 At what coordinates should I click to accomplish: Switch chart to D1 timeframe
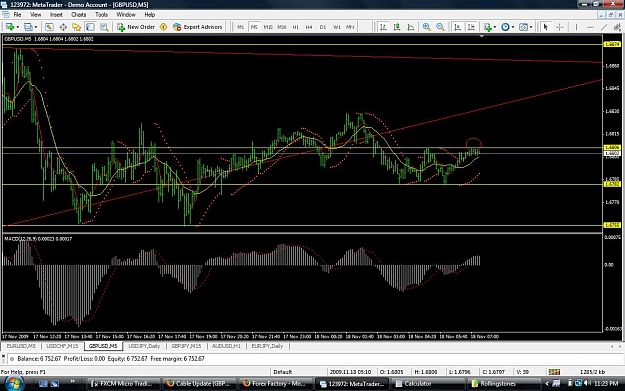click(323, 27)
